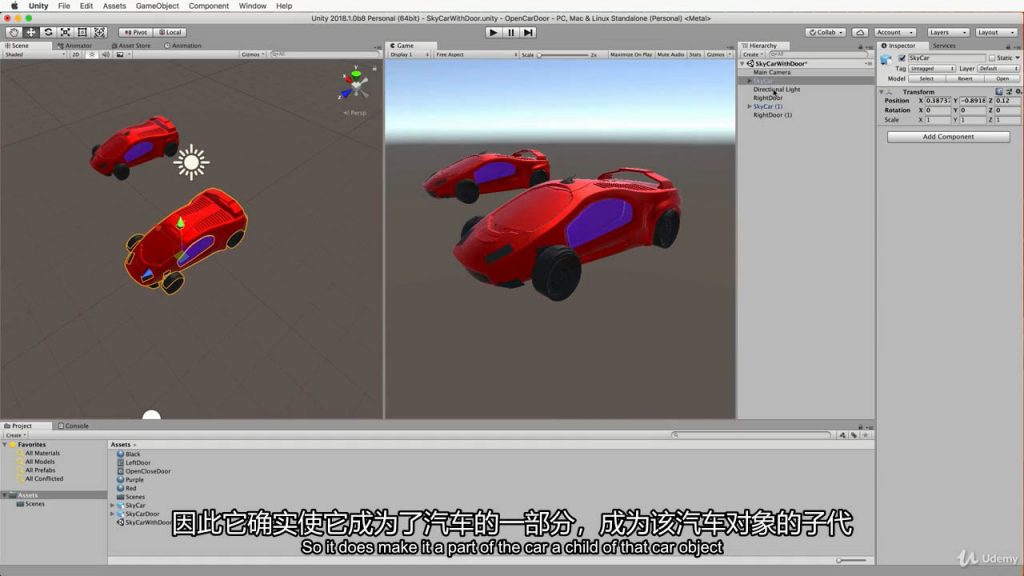Screen dimensions: 1024x576
Task: Expand the SkyCarDoor asset
Action: click(x=112, y=514)
